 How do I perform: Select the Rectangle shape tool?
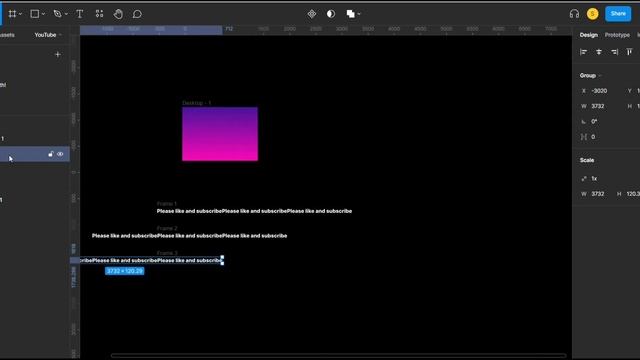tap(35, 14)
